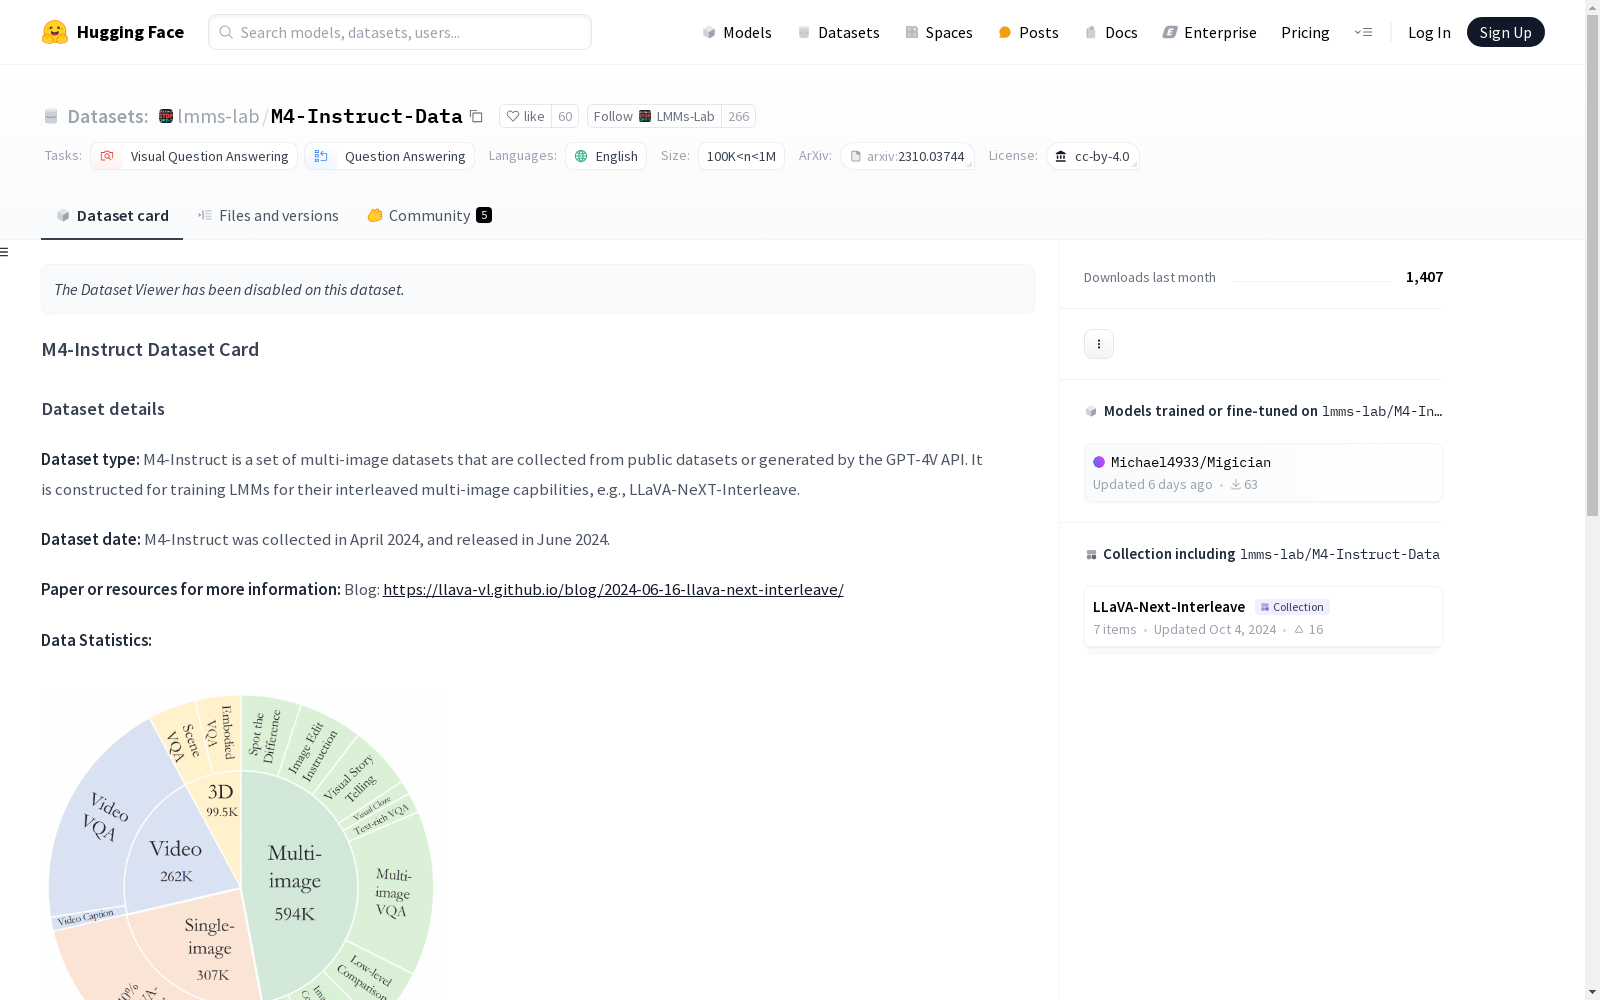This screenshot has width=1600, height=1000.
Task: Click the 'Dataset date:' label
Action: (91, 540)
